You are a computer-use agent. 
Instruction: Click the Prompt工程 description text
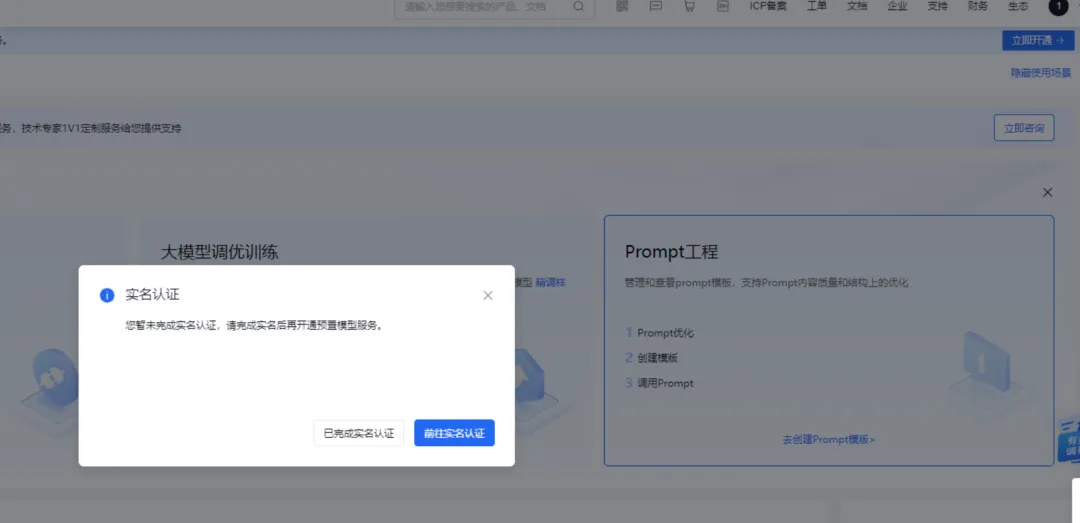tap(767, 283)
